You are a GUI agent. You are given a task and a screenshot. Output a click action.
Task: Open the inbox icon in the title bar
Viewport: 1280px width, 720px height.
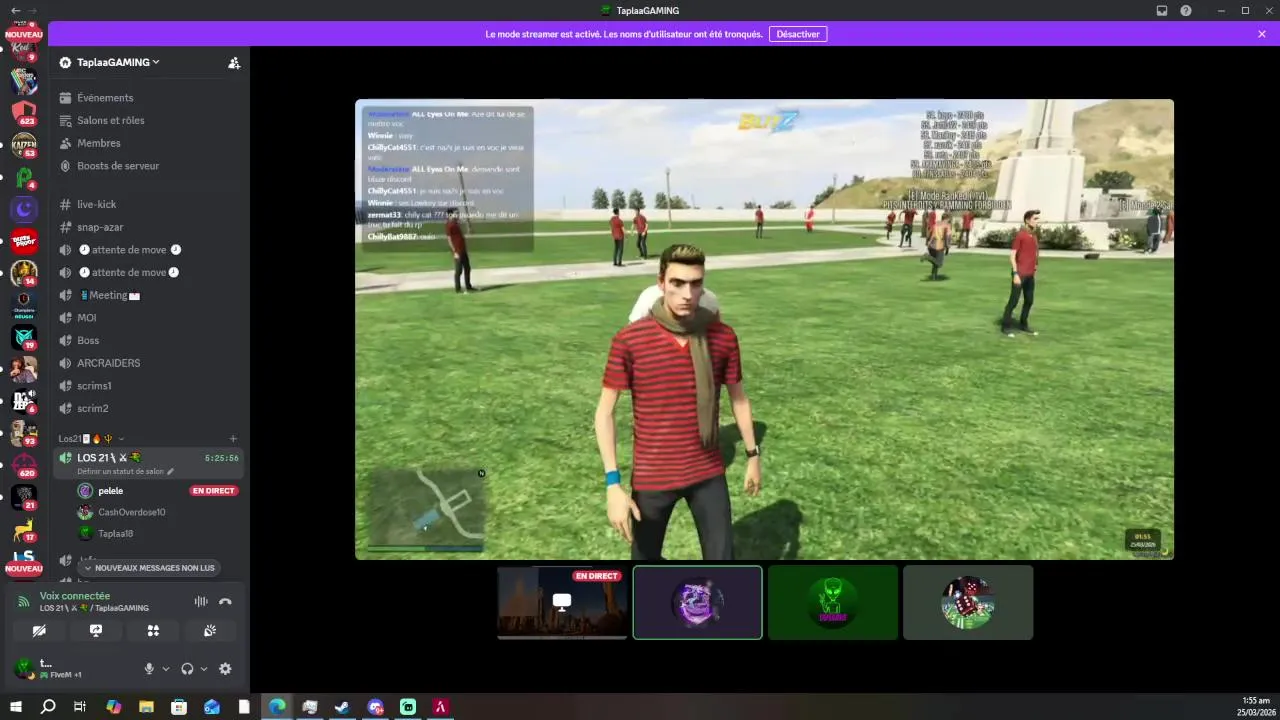point(1162,10)
